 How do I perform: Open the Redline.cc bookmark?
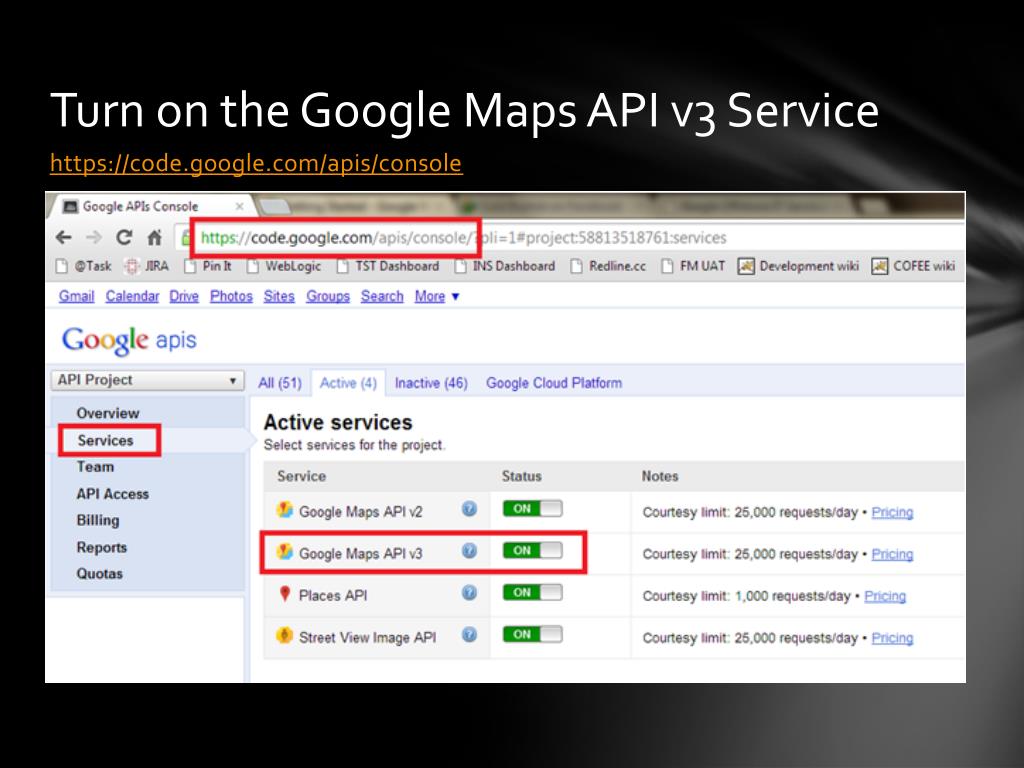[608, 266]
